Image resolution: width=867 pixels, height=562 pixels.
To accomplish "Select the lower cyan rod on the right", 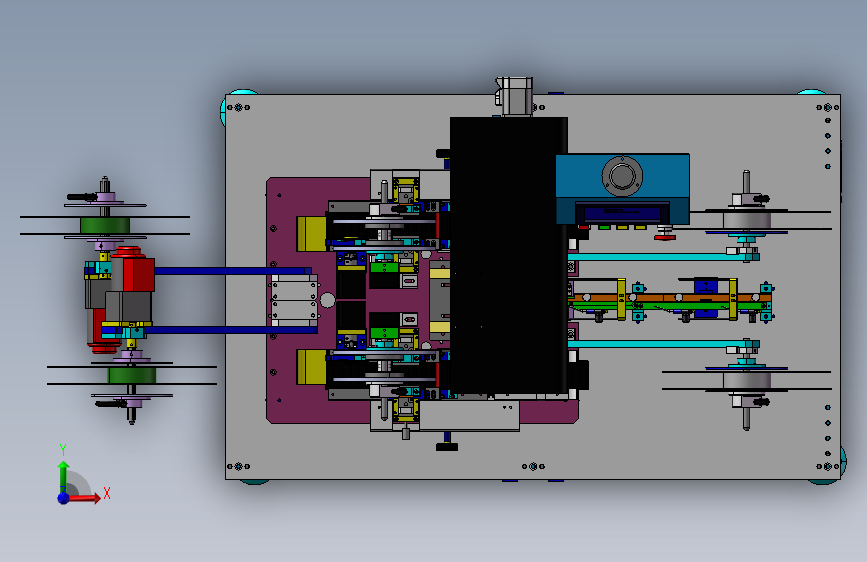I will (x=652, y=344).
